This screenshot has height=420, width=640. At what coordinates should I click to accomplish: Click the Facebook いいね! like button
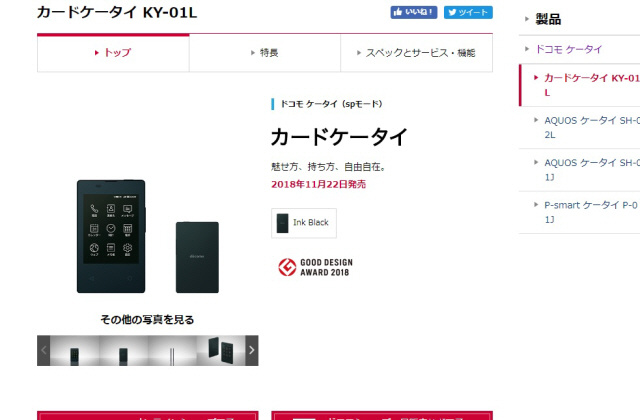(413, 12)
